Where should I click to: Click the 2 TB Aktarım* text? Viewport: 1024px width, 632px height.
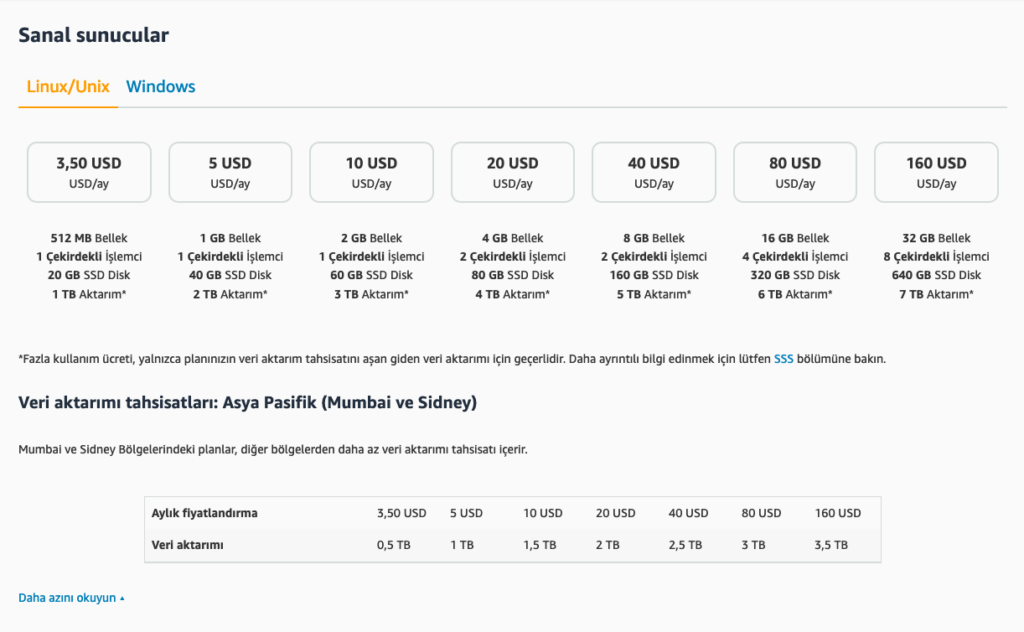click(x=230, y=294)
